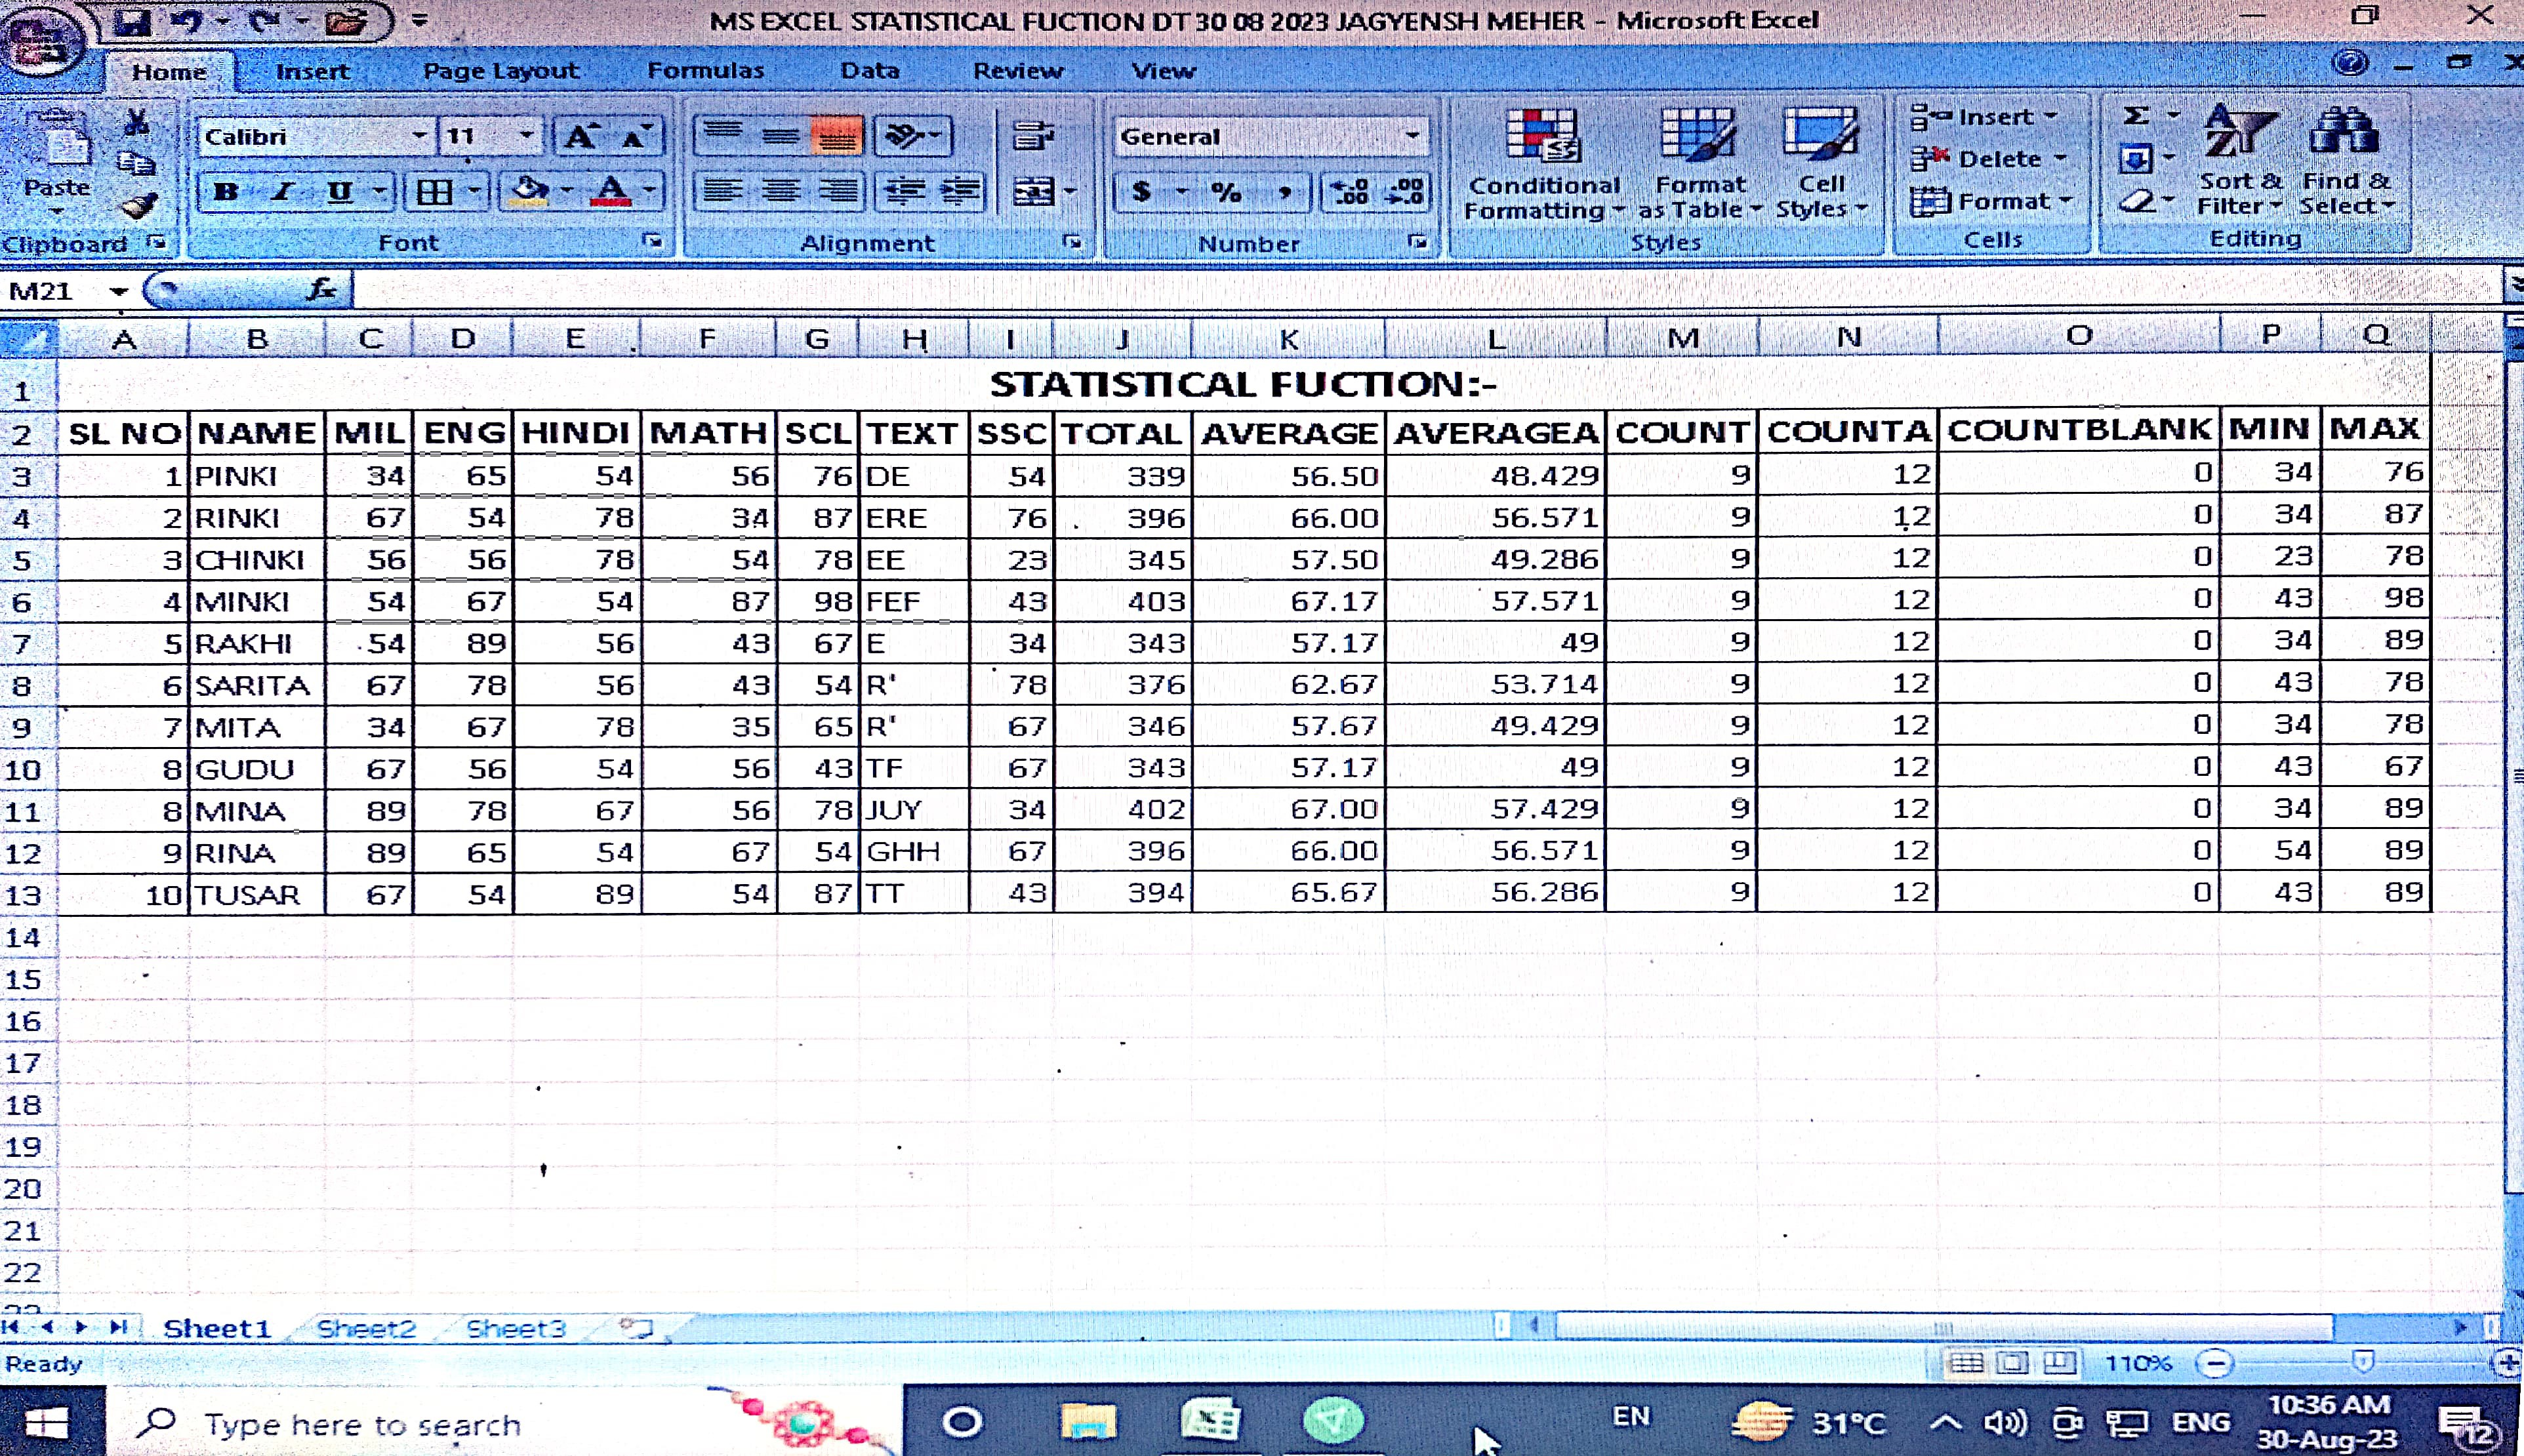Click the Merge and Center icon
Screen dimensions: 2524x1456
click(1033, 190)
